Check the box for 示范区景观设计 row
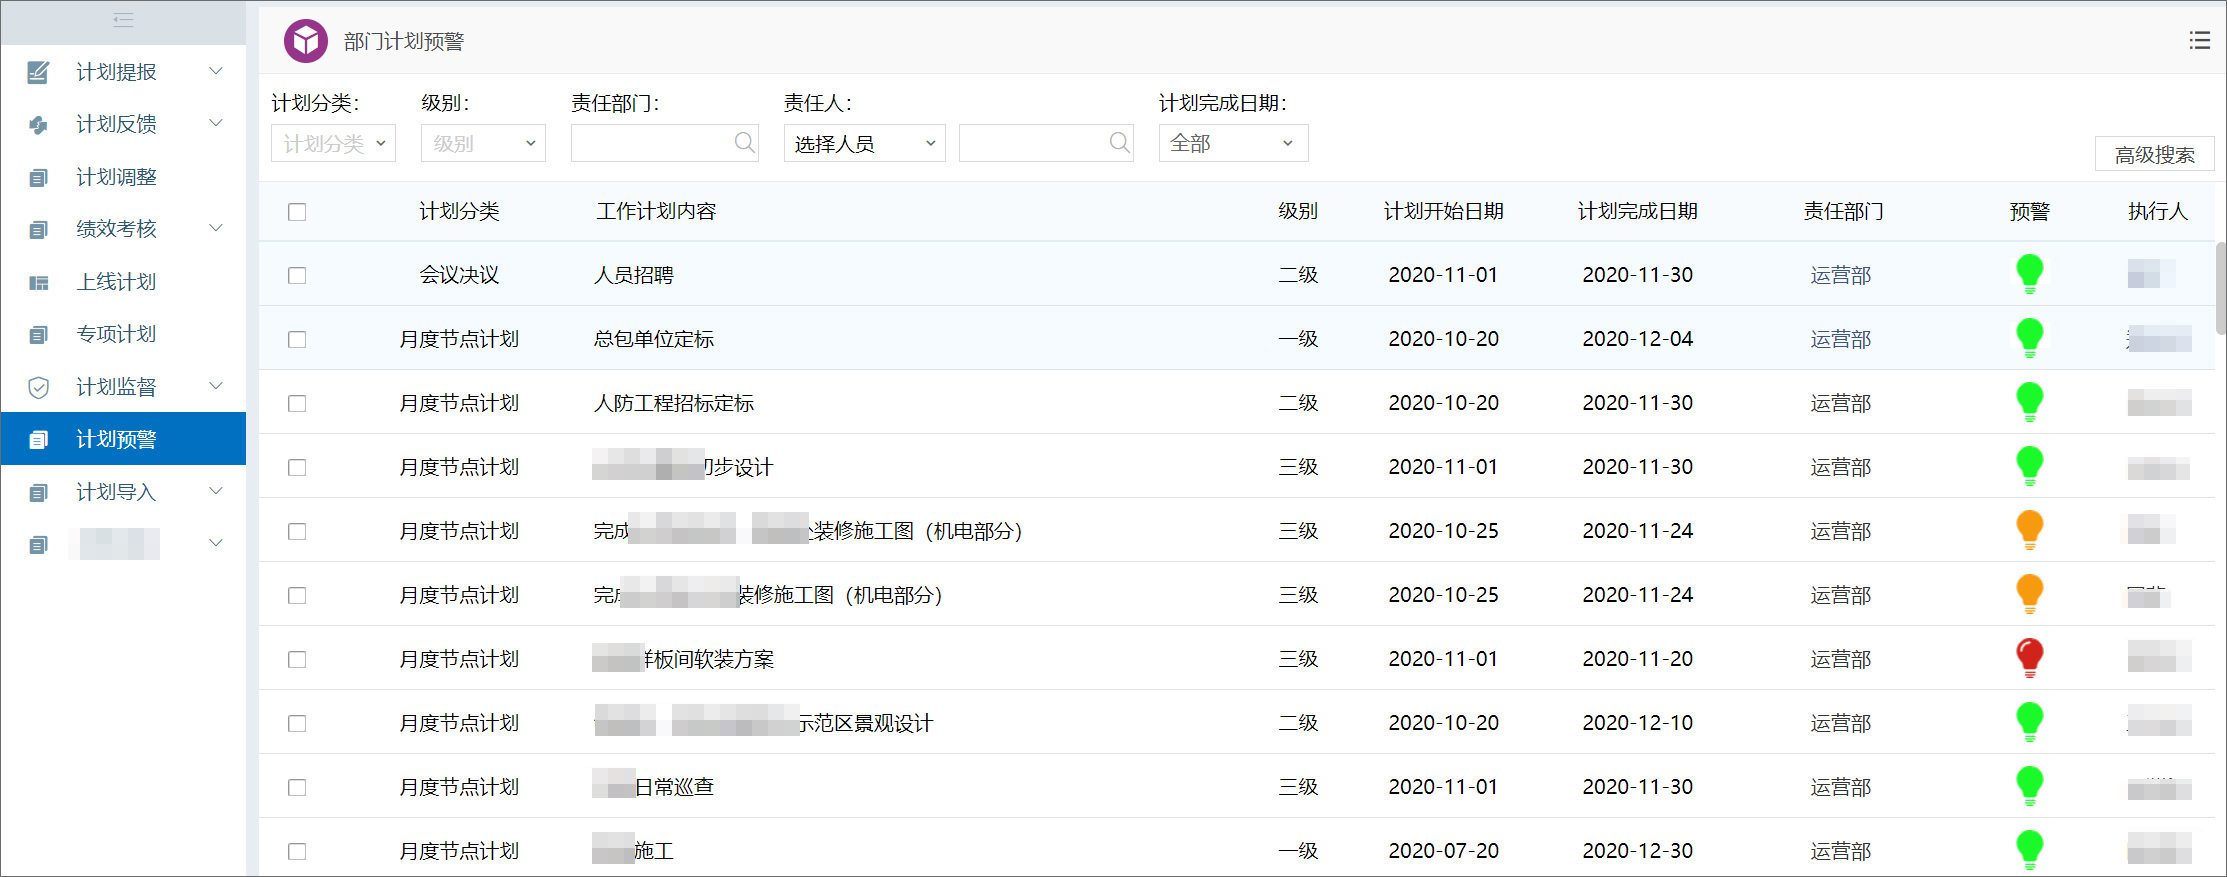This screenshot has height=877, width=2227. (x=297, y=723)
